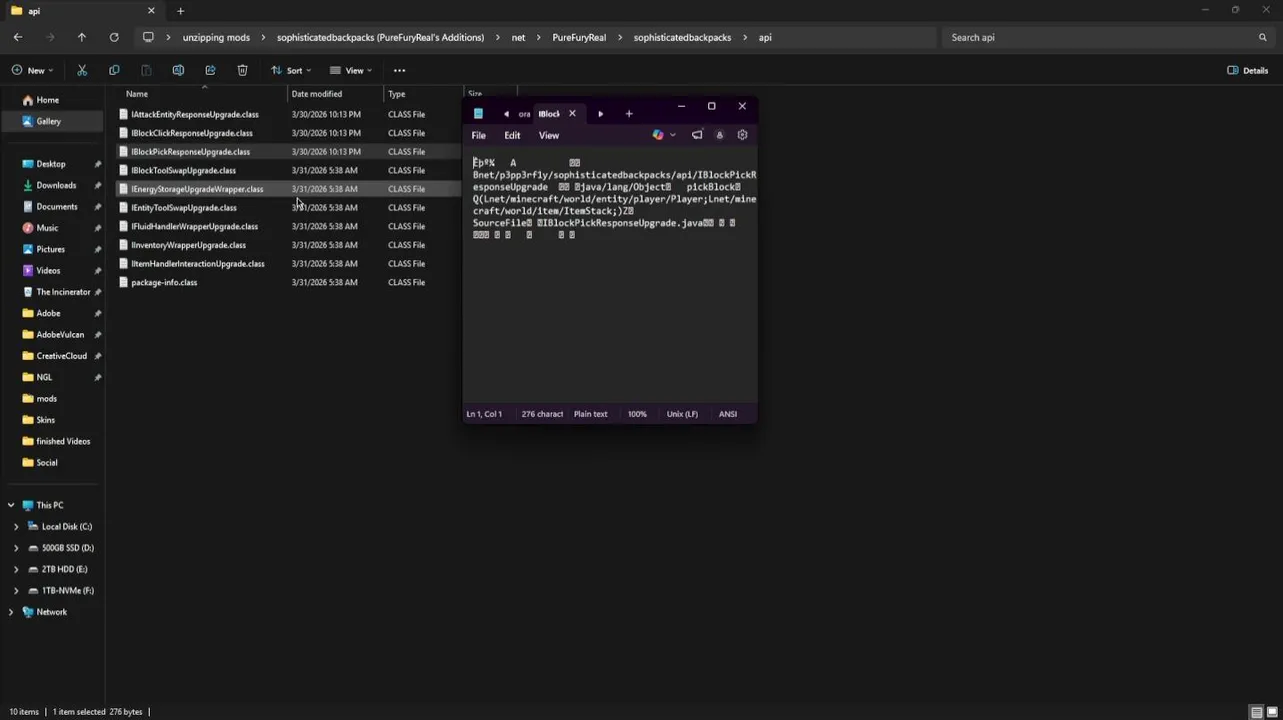Go back in File Explorer

(18, 37)
